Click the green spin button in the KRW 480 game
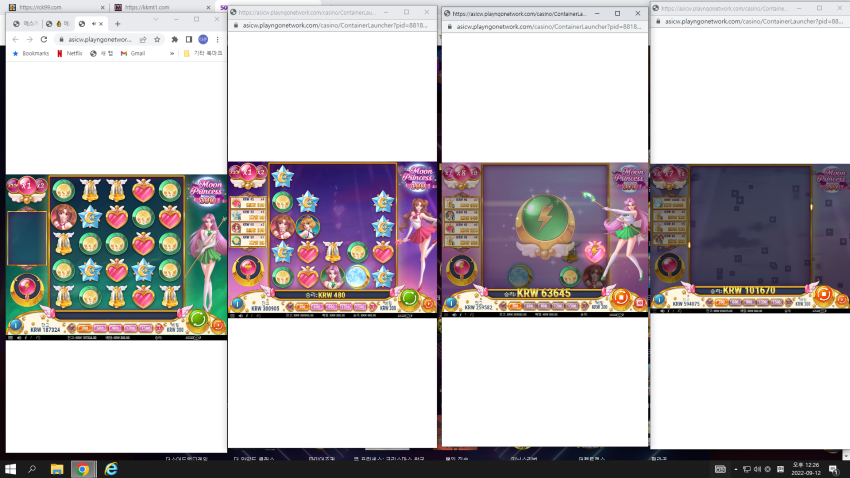The height and width of the screenshot is (478, 850). (409, 298)
